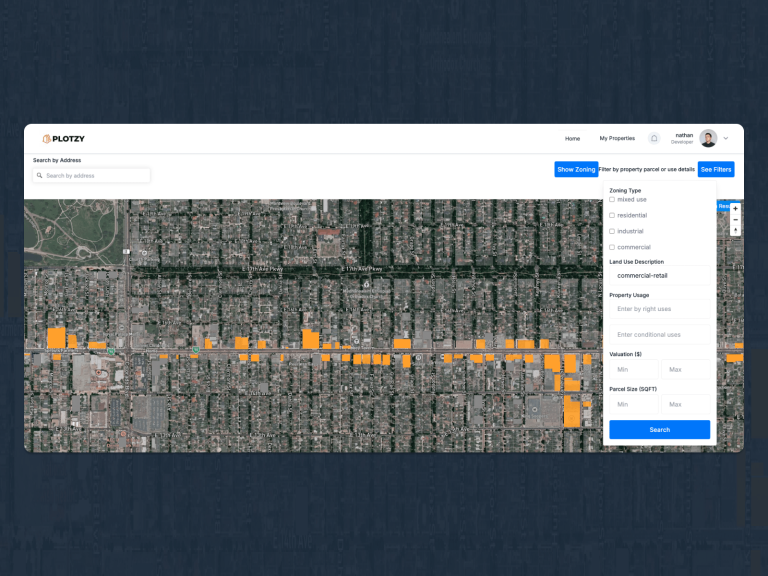The height and width of the screenshot is (576, 768).
Task: Open My Properties in the navigation
Action: [617, 139]
